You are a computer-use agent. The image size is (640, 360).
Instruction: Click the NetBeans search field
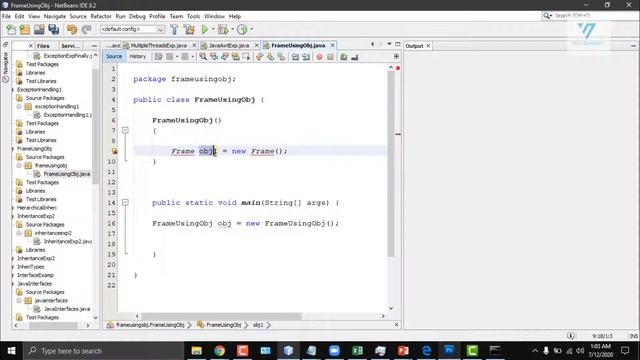590,16
